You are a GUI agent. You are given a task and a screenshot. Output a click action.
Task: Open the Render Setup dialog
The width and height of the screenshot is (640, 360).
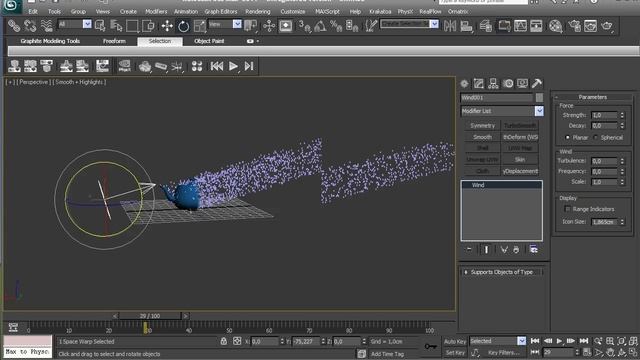[574, 26]
